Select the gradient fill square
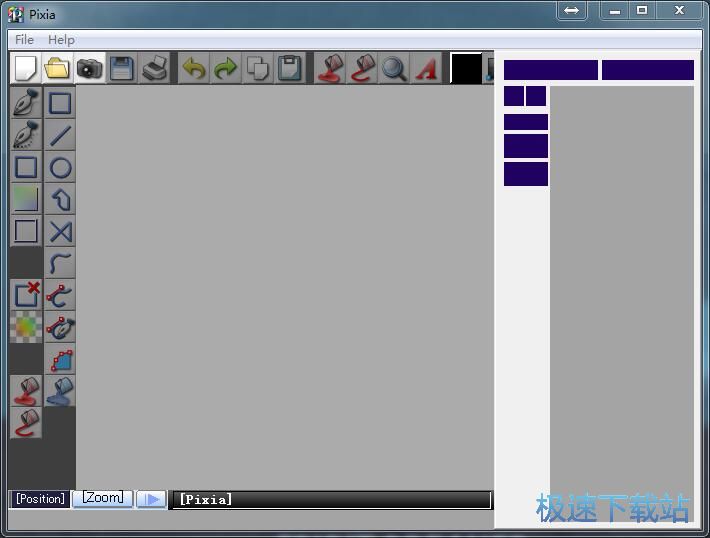 [26, 199]
